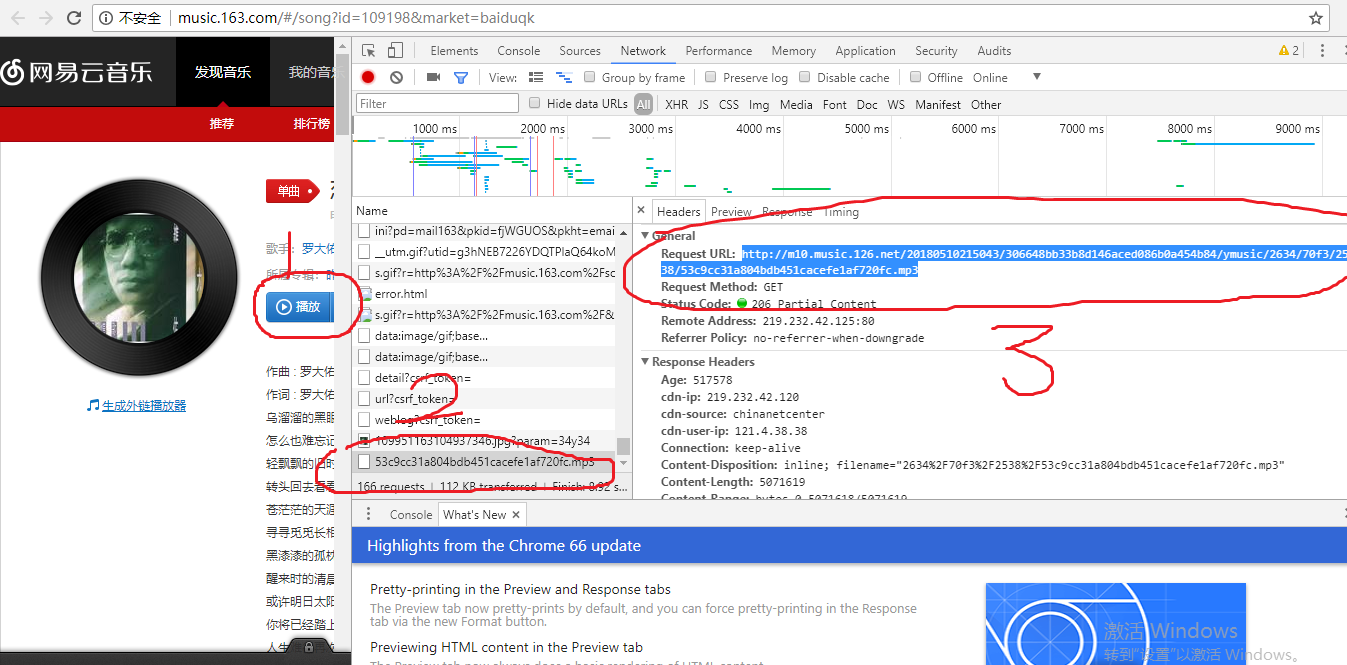This screenshot has width=1347, height=665.
Task: Filter requests by Media type
Action: coord(796,104)
